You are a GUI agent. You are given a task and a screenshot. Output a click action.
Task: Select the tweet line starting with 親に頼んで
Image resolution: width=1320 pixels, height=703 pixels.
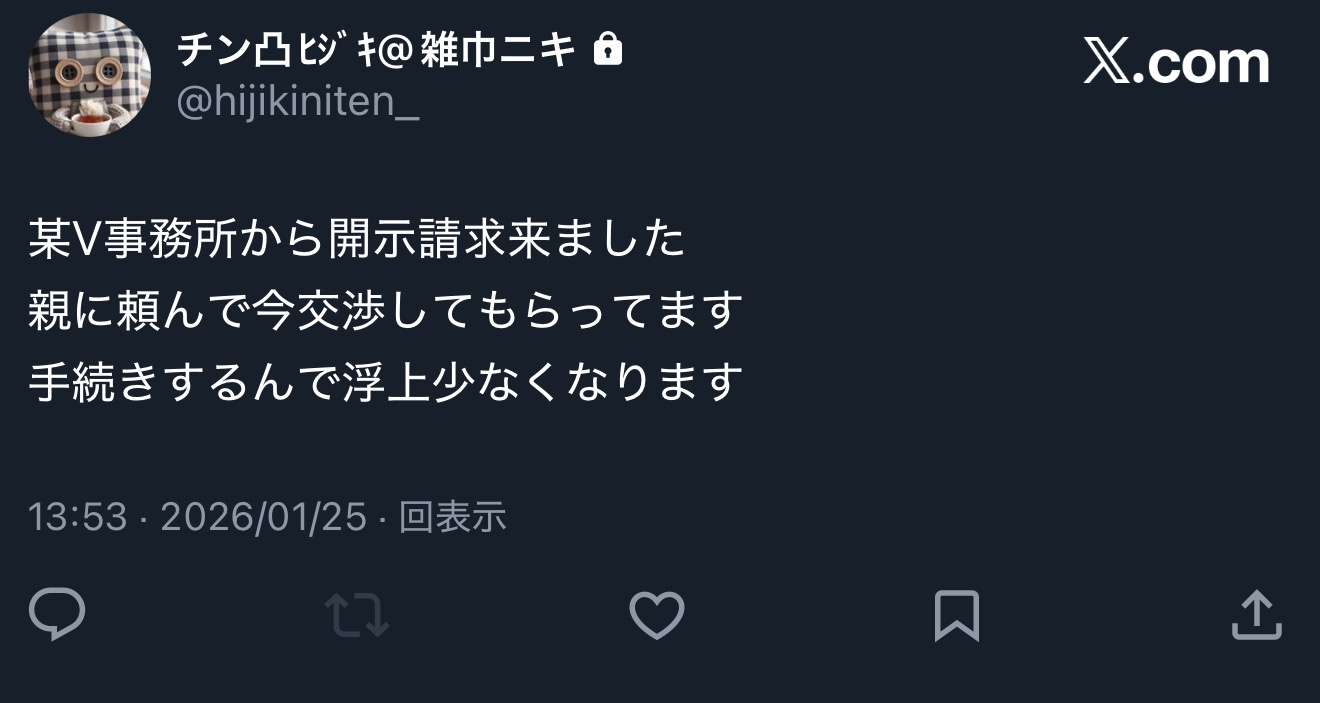(x=386, y=311)
